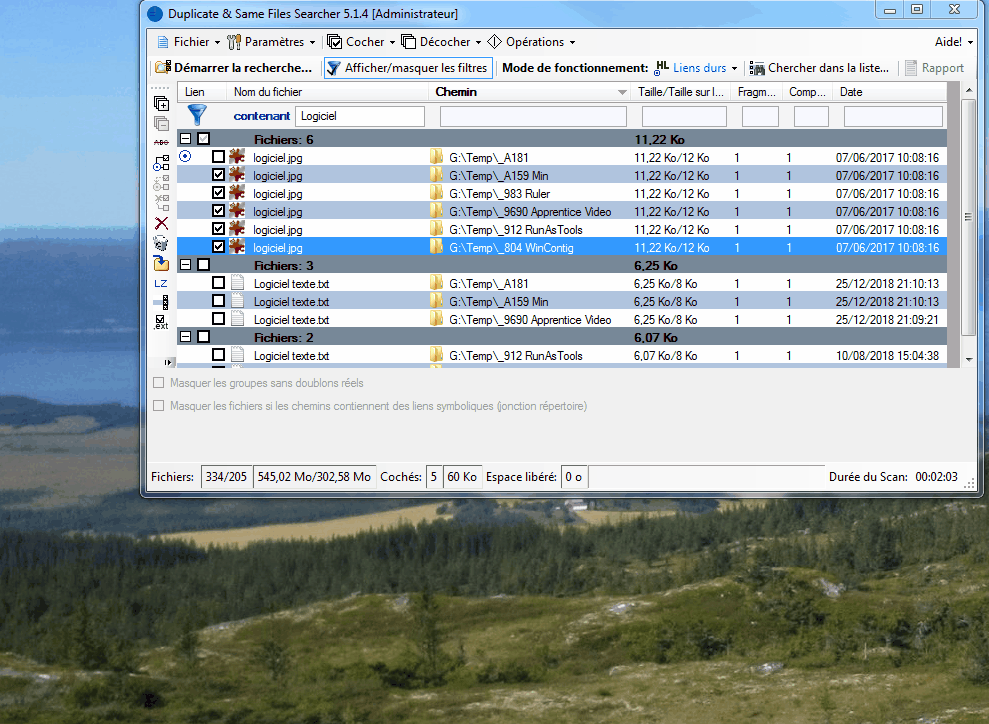Viewport: 989px width, 724px height.
Task: Uncheck logiciel.jpg in _983 Ruler
Action: click(218, 193)
